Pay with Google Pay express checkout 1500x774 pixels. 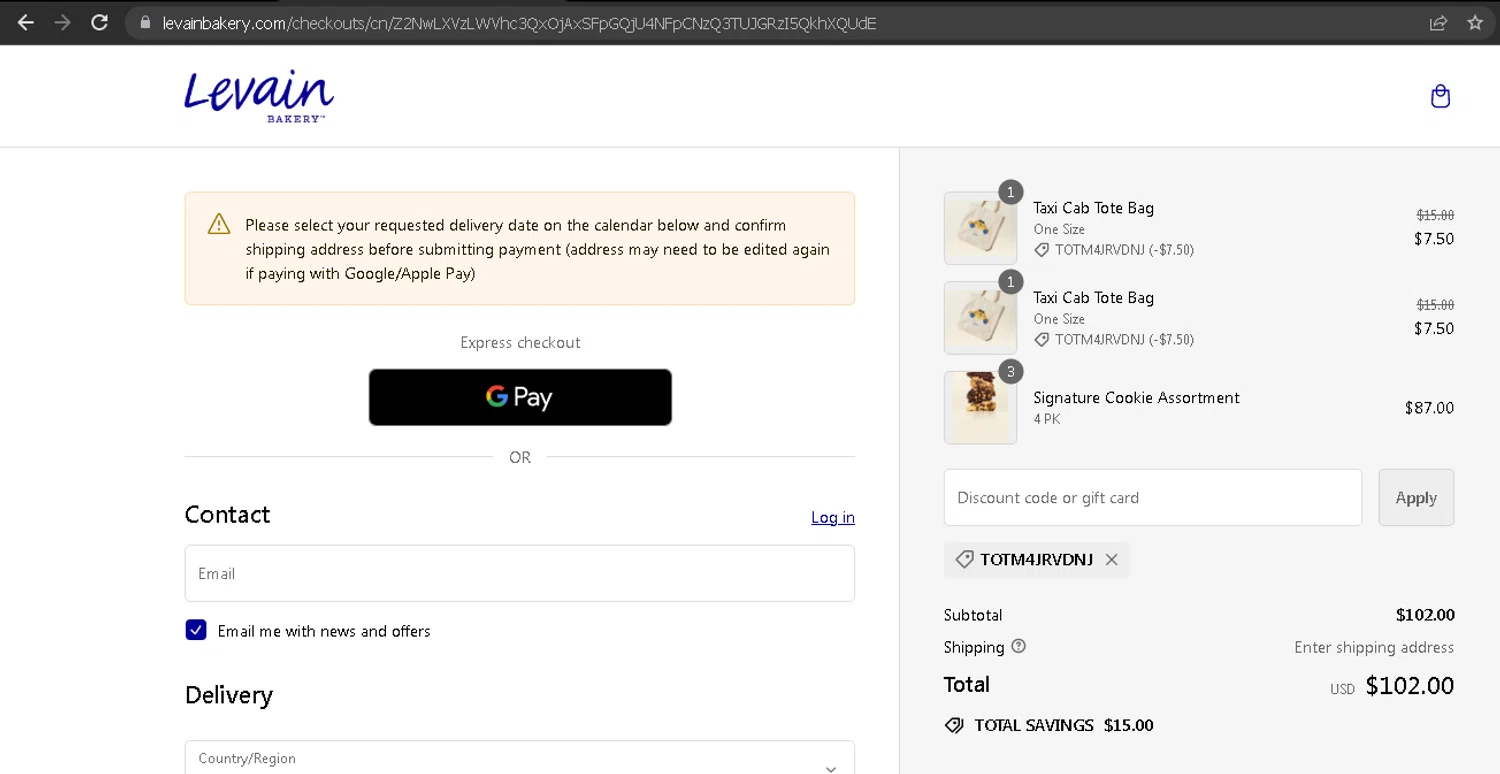click(x=520, y=397)
